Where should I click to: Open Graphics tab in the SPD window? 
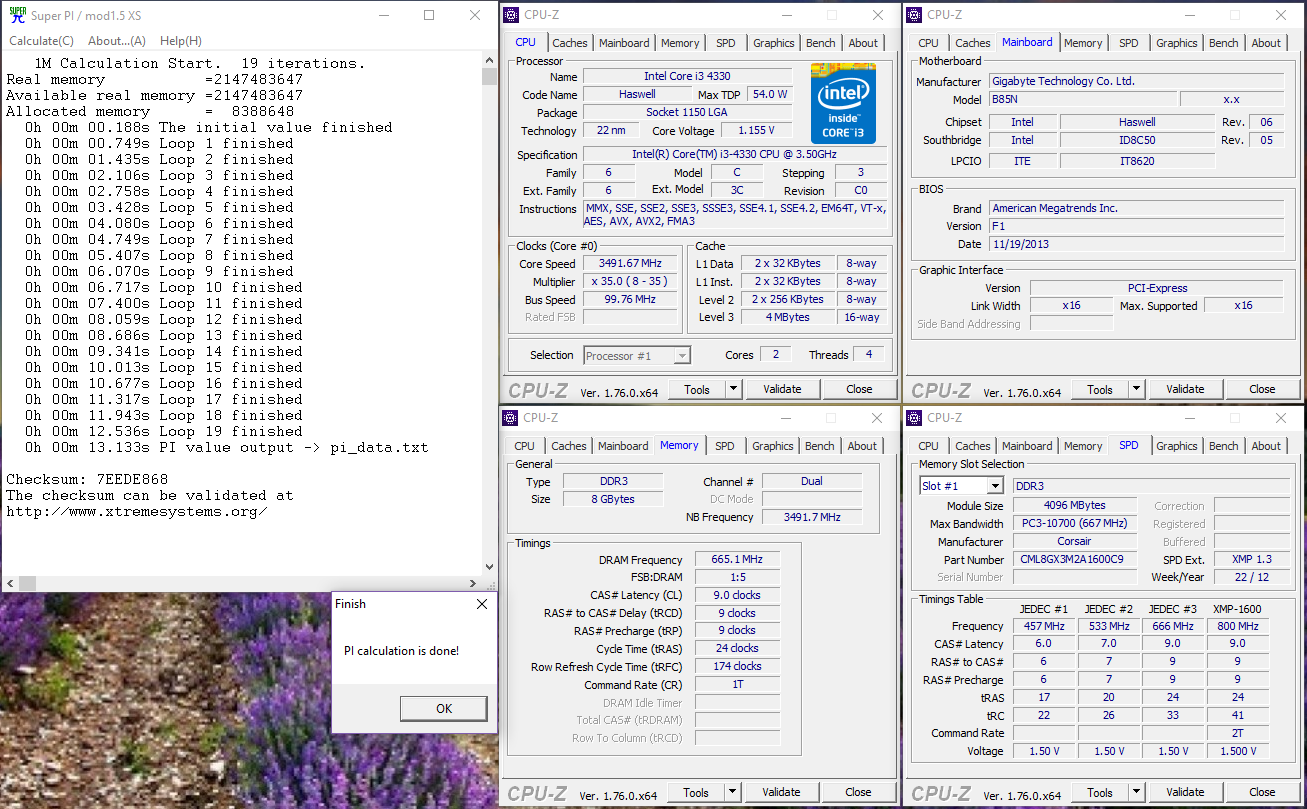tap(1177, 446)
